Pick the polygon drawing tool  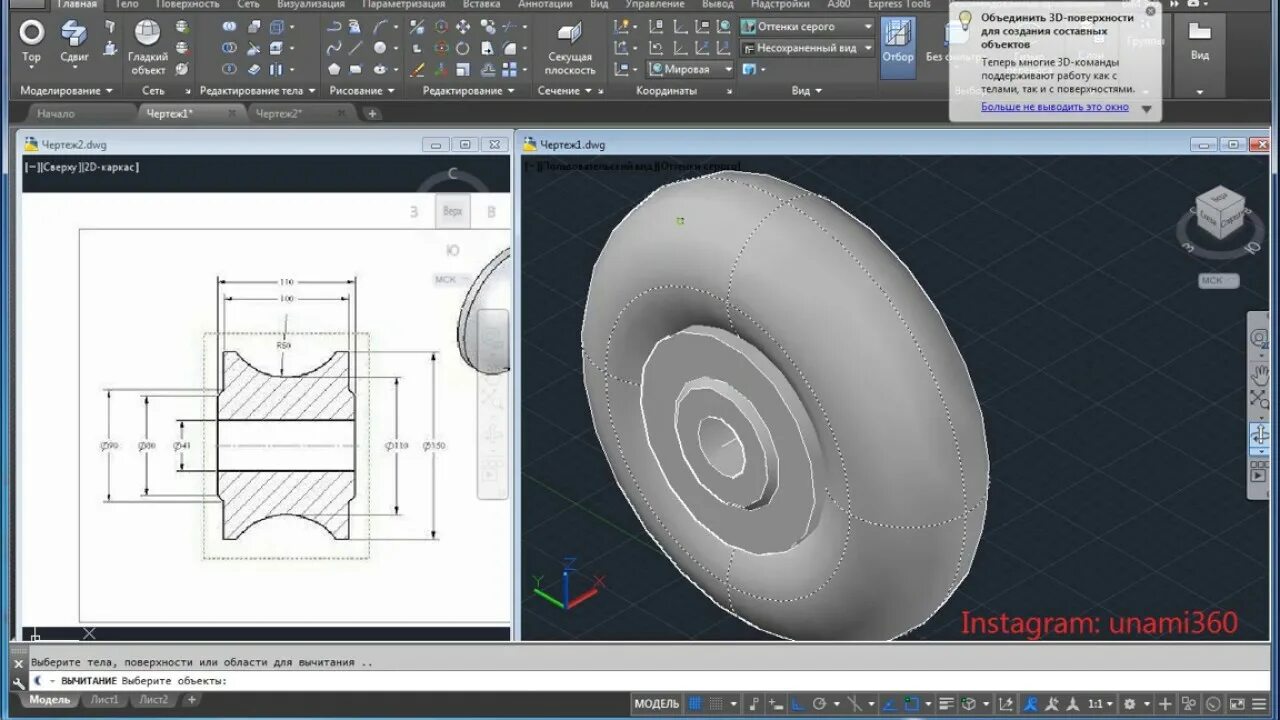[x=334, y=69]
